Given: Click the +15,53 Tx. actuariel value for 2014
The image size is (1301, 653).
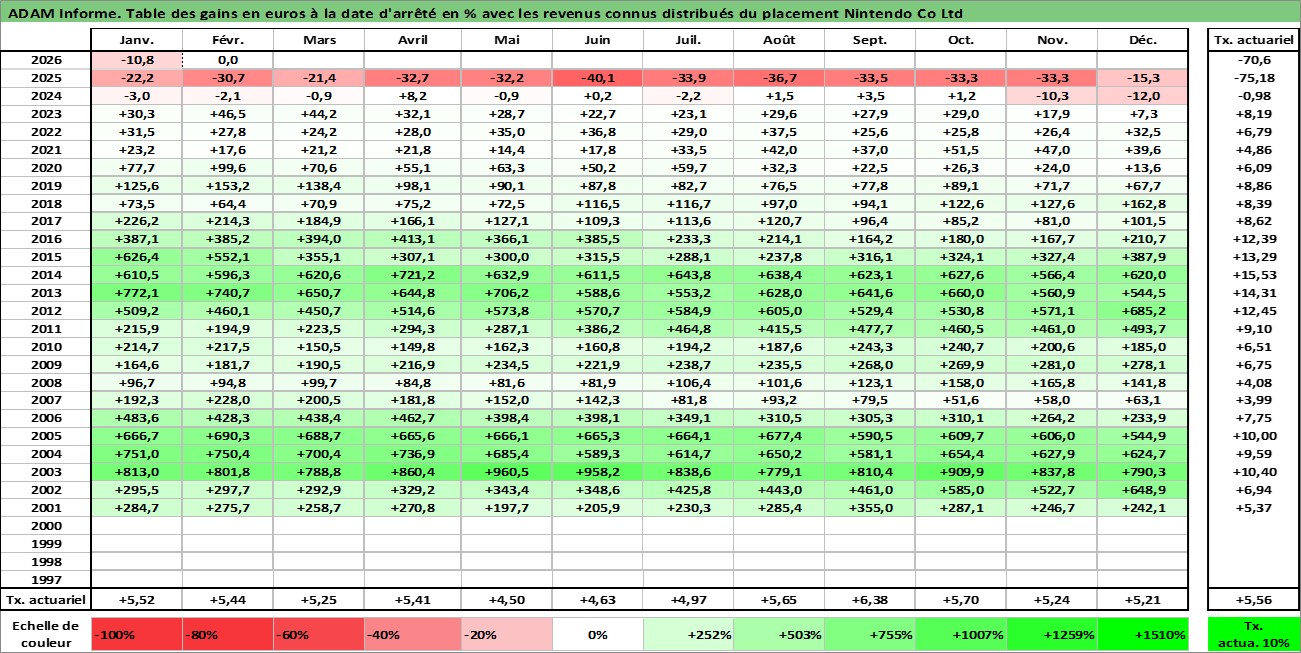Looking at the screenshot, I should tap(1254, 275).
